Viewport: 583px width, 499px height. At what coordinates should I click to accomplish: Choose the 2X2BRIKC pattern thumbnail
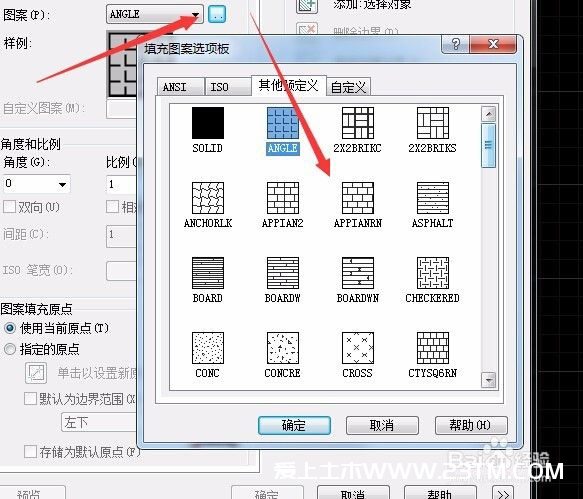click(x=358, y=123)
